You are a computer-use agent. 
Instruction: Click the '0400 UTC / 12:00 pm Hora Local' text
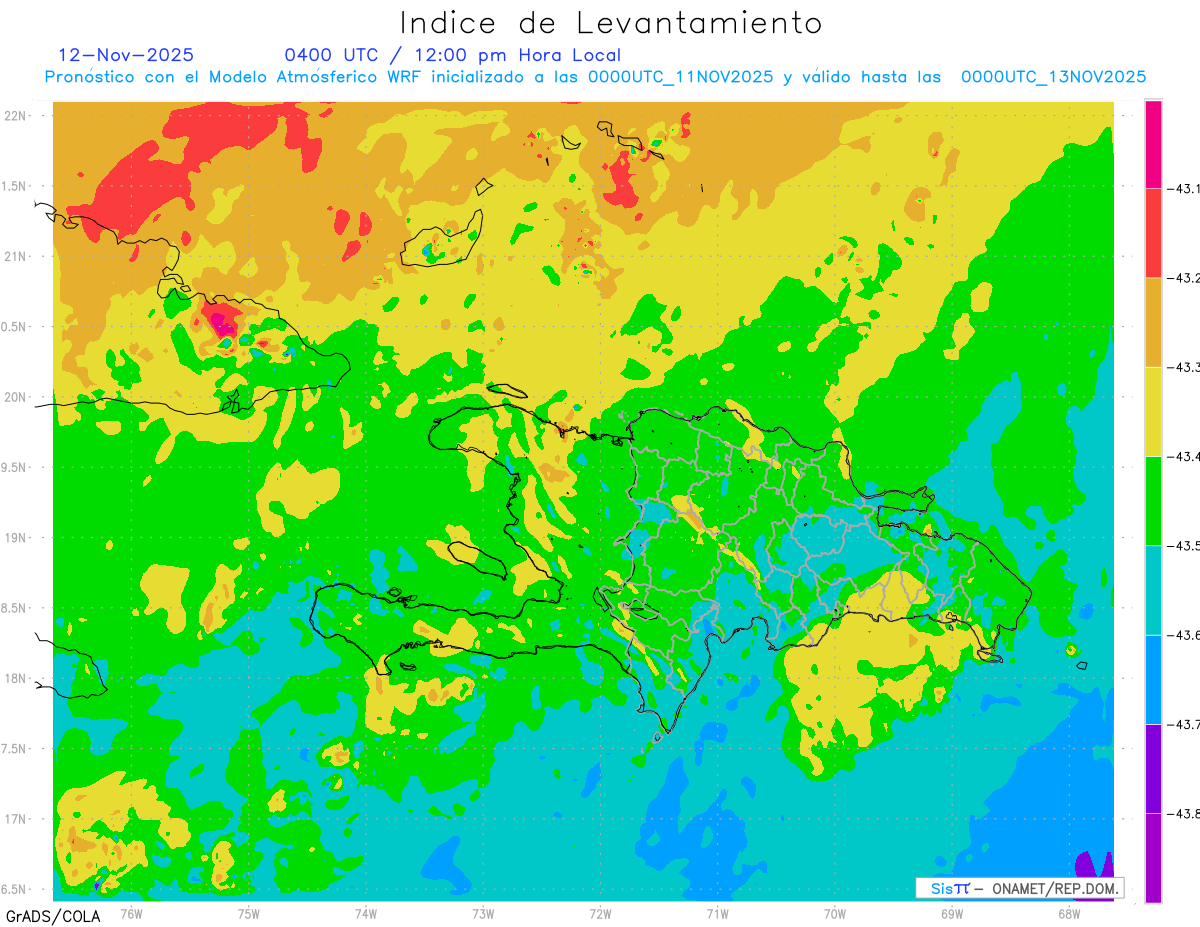click(453, 55)
